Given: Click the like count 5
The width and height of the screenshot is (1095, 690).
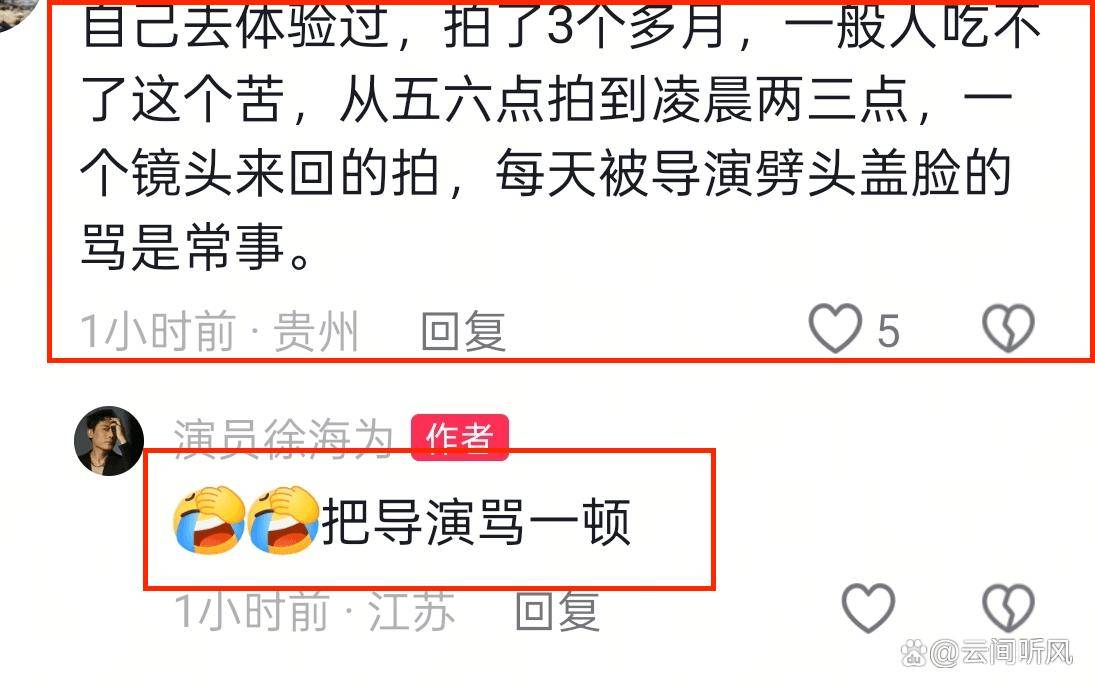Looking at the screenshot, I should click(888, 331).
